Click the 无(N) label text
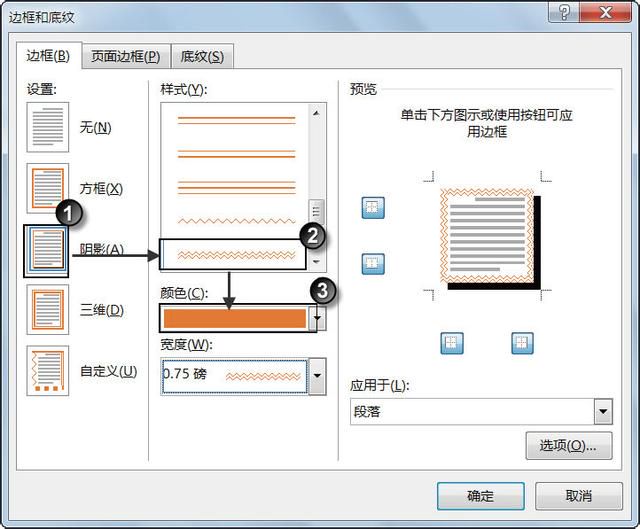The image size is (640, 529). (96, 127)
